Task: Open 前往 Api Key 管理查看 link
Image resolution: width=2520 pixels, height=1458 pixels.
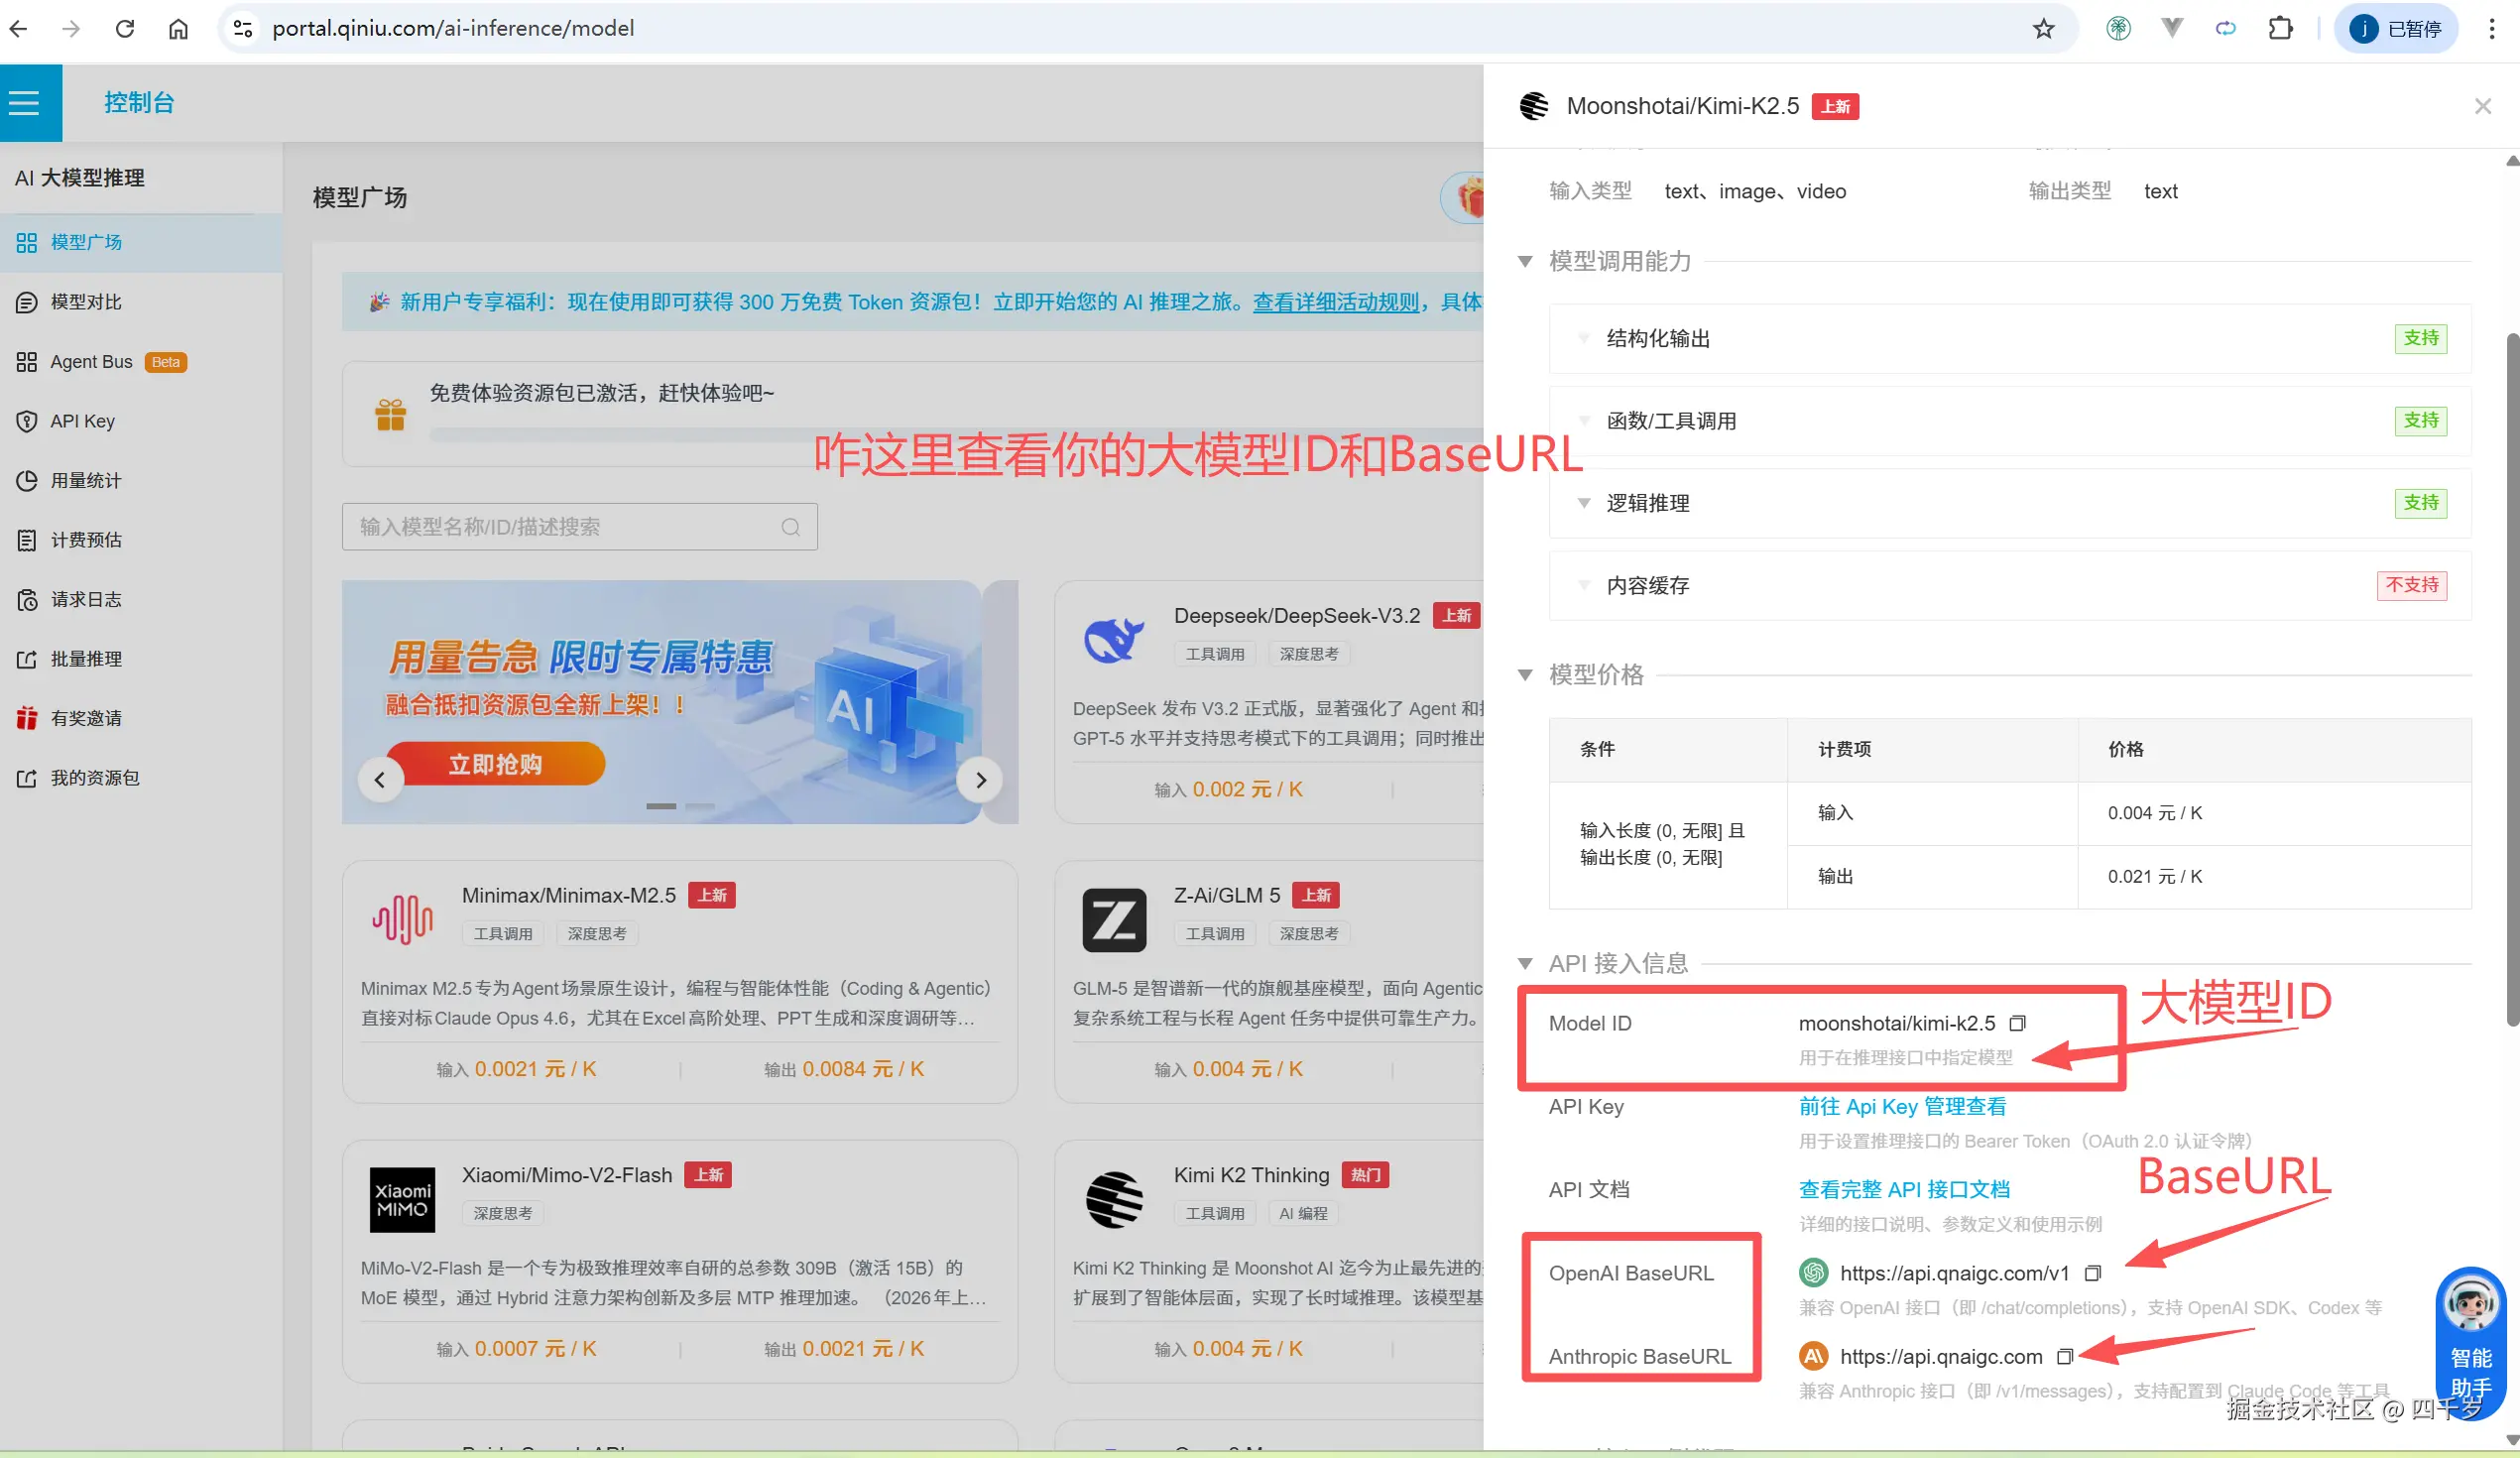Action: tap(1901, 1106)
